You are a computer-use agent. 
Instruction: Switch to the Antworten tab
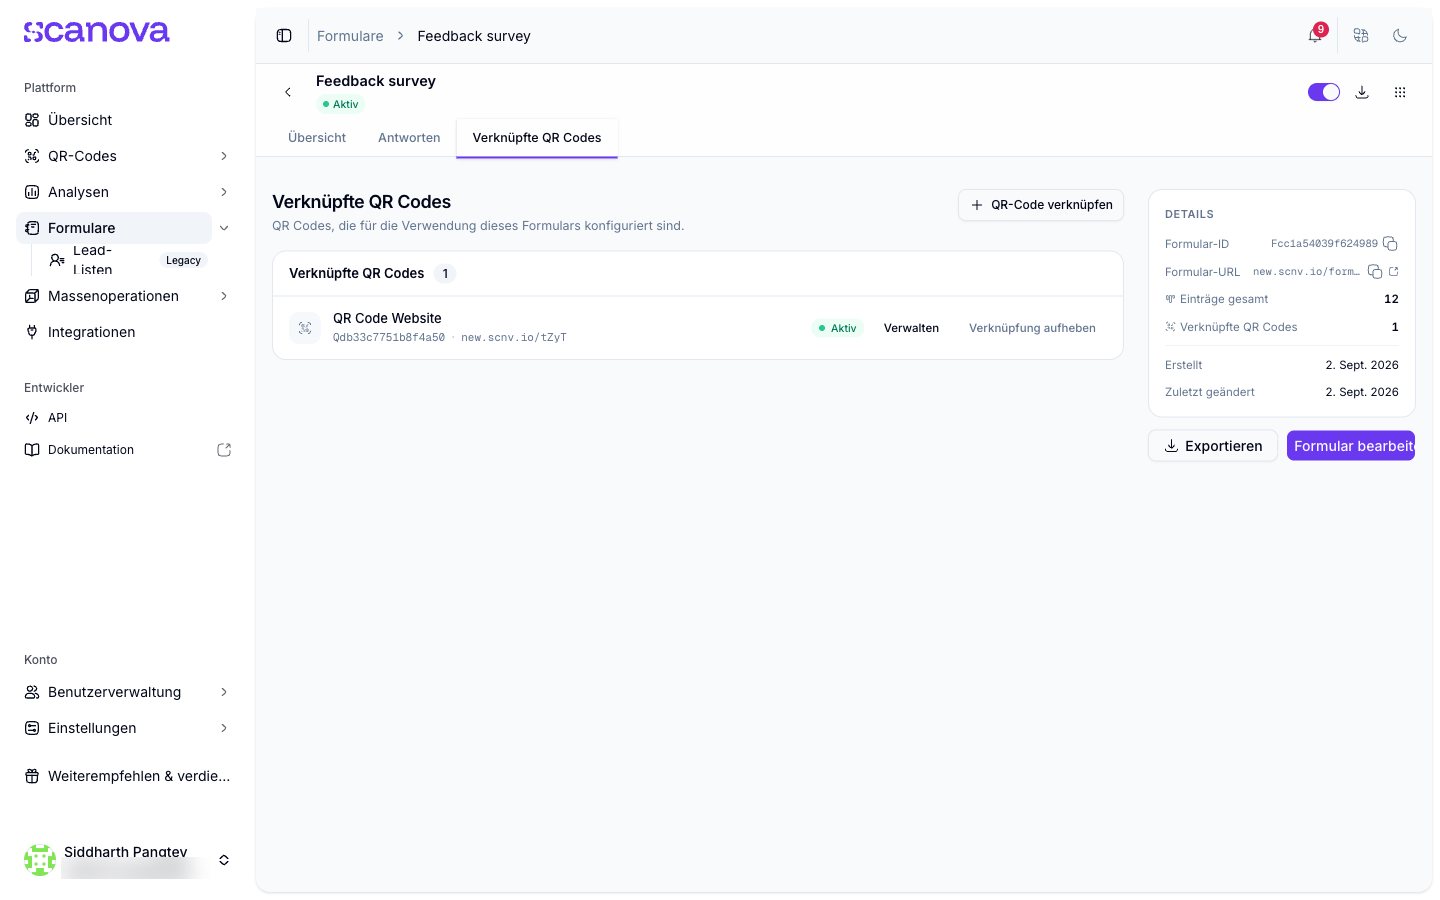pyautogui.click(x=409, y=138)
